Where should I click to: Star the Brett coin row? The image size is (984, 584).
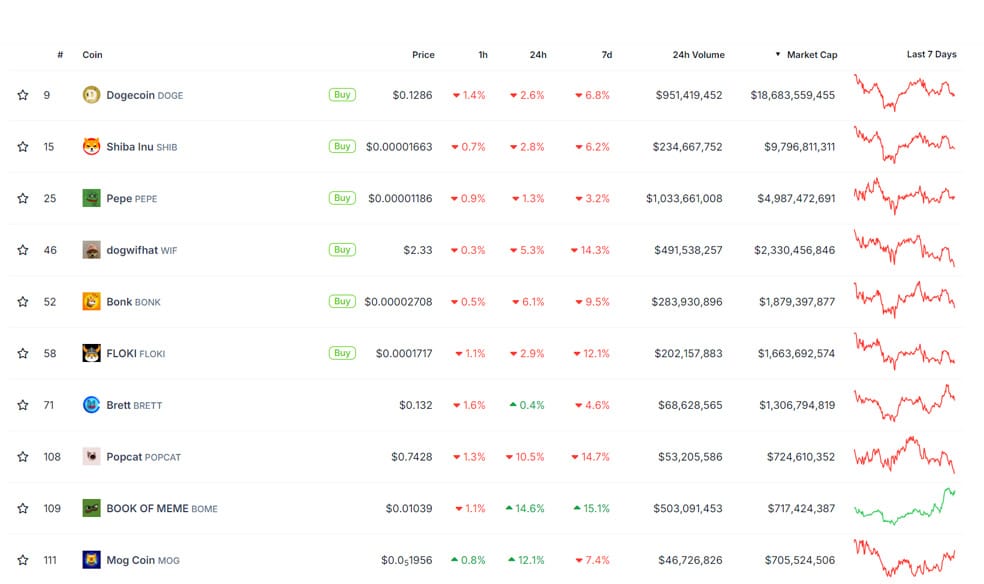pyautogui.click(x=23, y=405)
